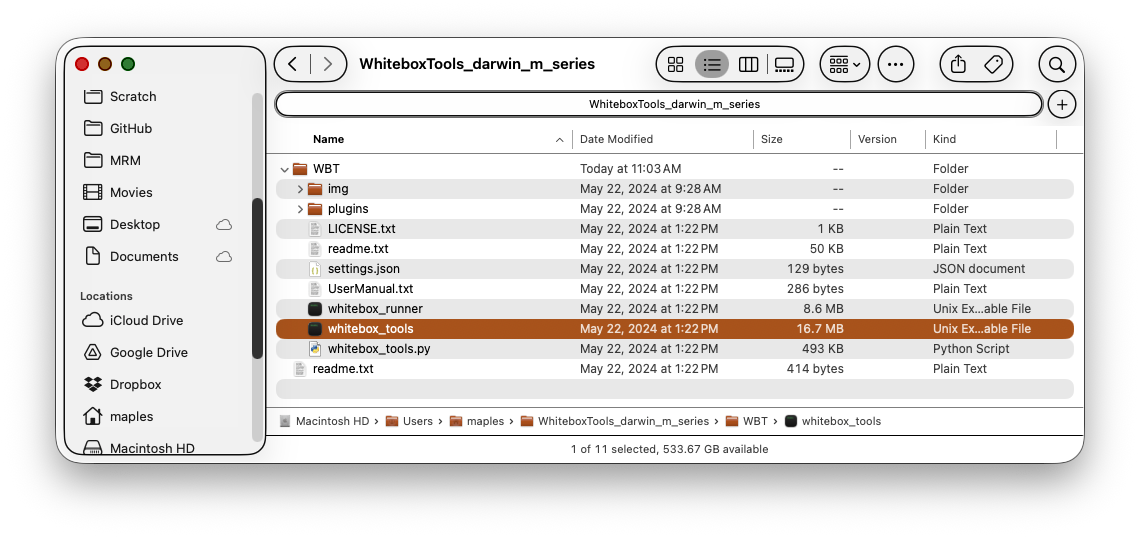Screen dimensions: 1140x537
Task: Select the WhiteboxTools_darwin_m_series tab
Action: click(x=659, y=104)
